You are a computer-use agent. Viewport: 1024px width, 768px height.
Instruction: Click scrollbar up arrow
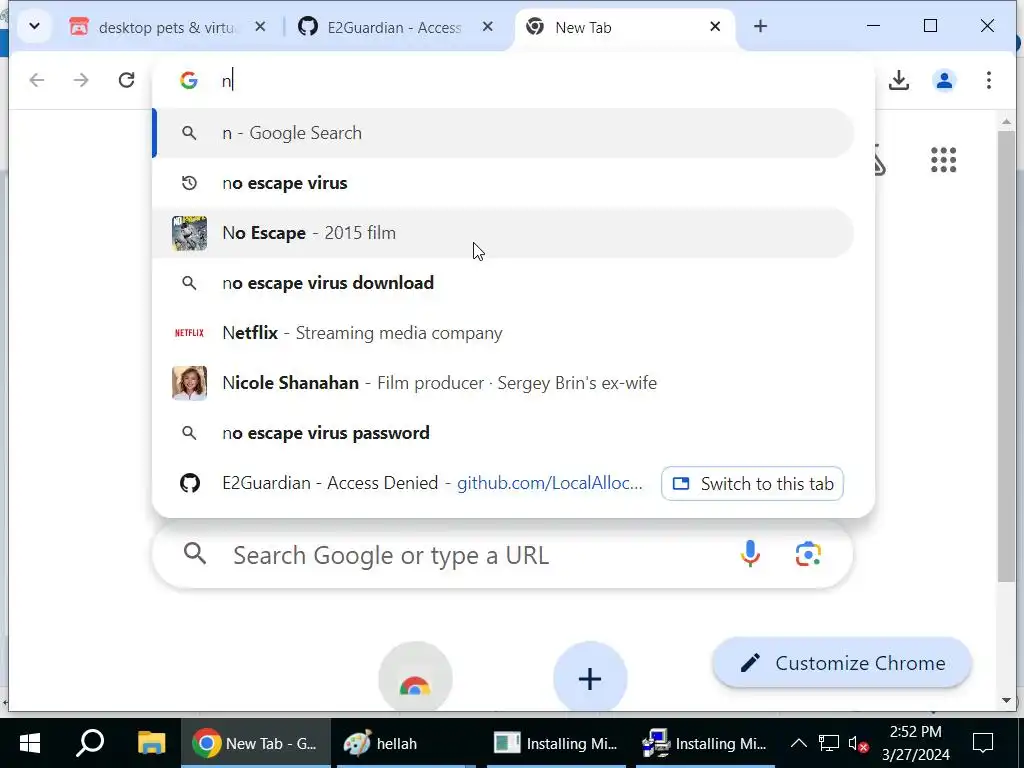point(1006,122)
